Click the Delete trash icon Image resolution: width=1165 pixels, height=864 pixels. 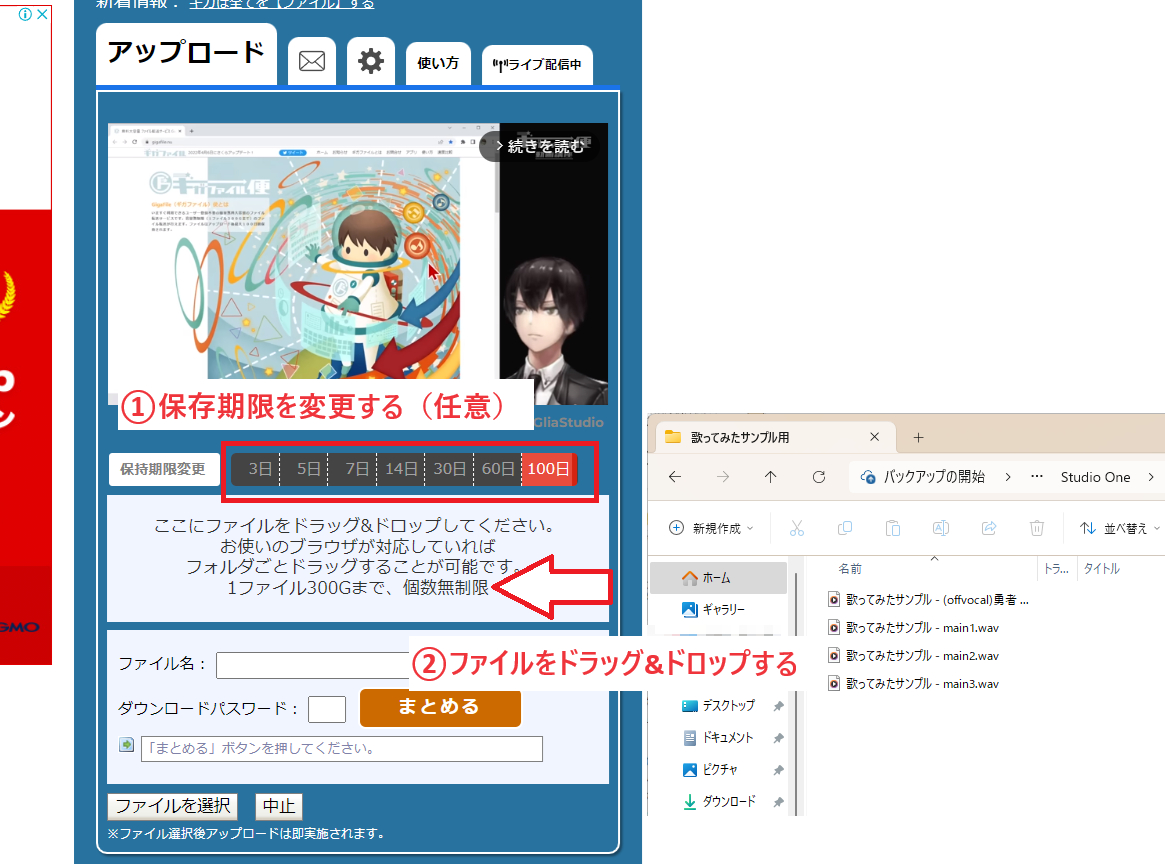point(1036,528)
